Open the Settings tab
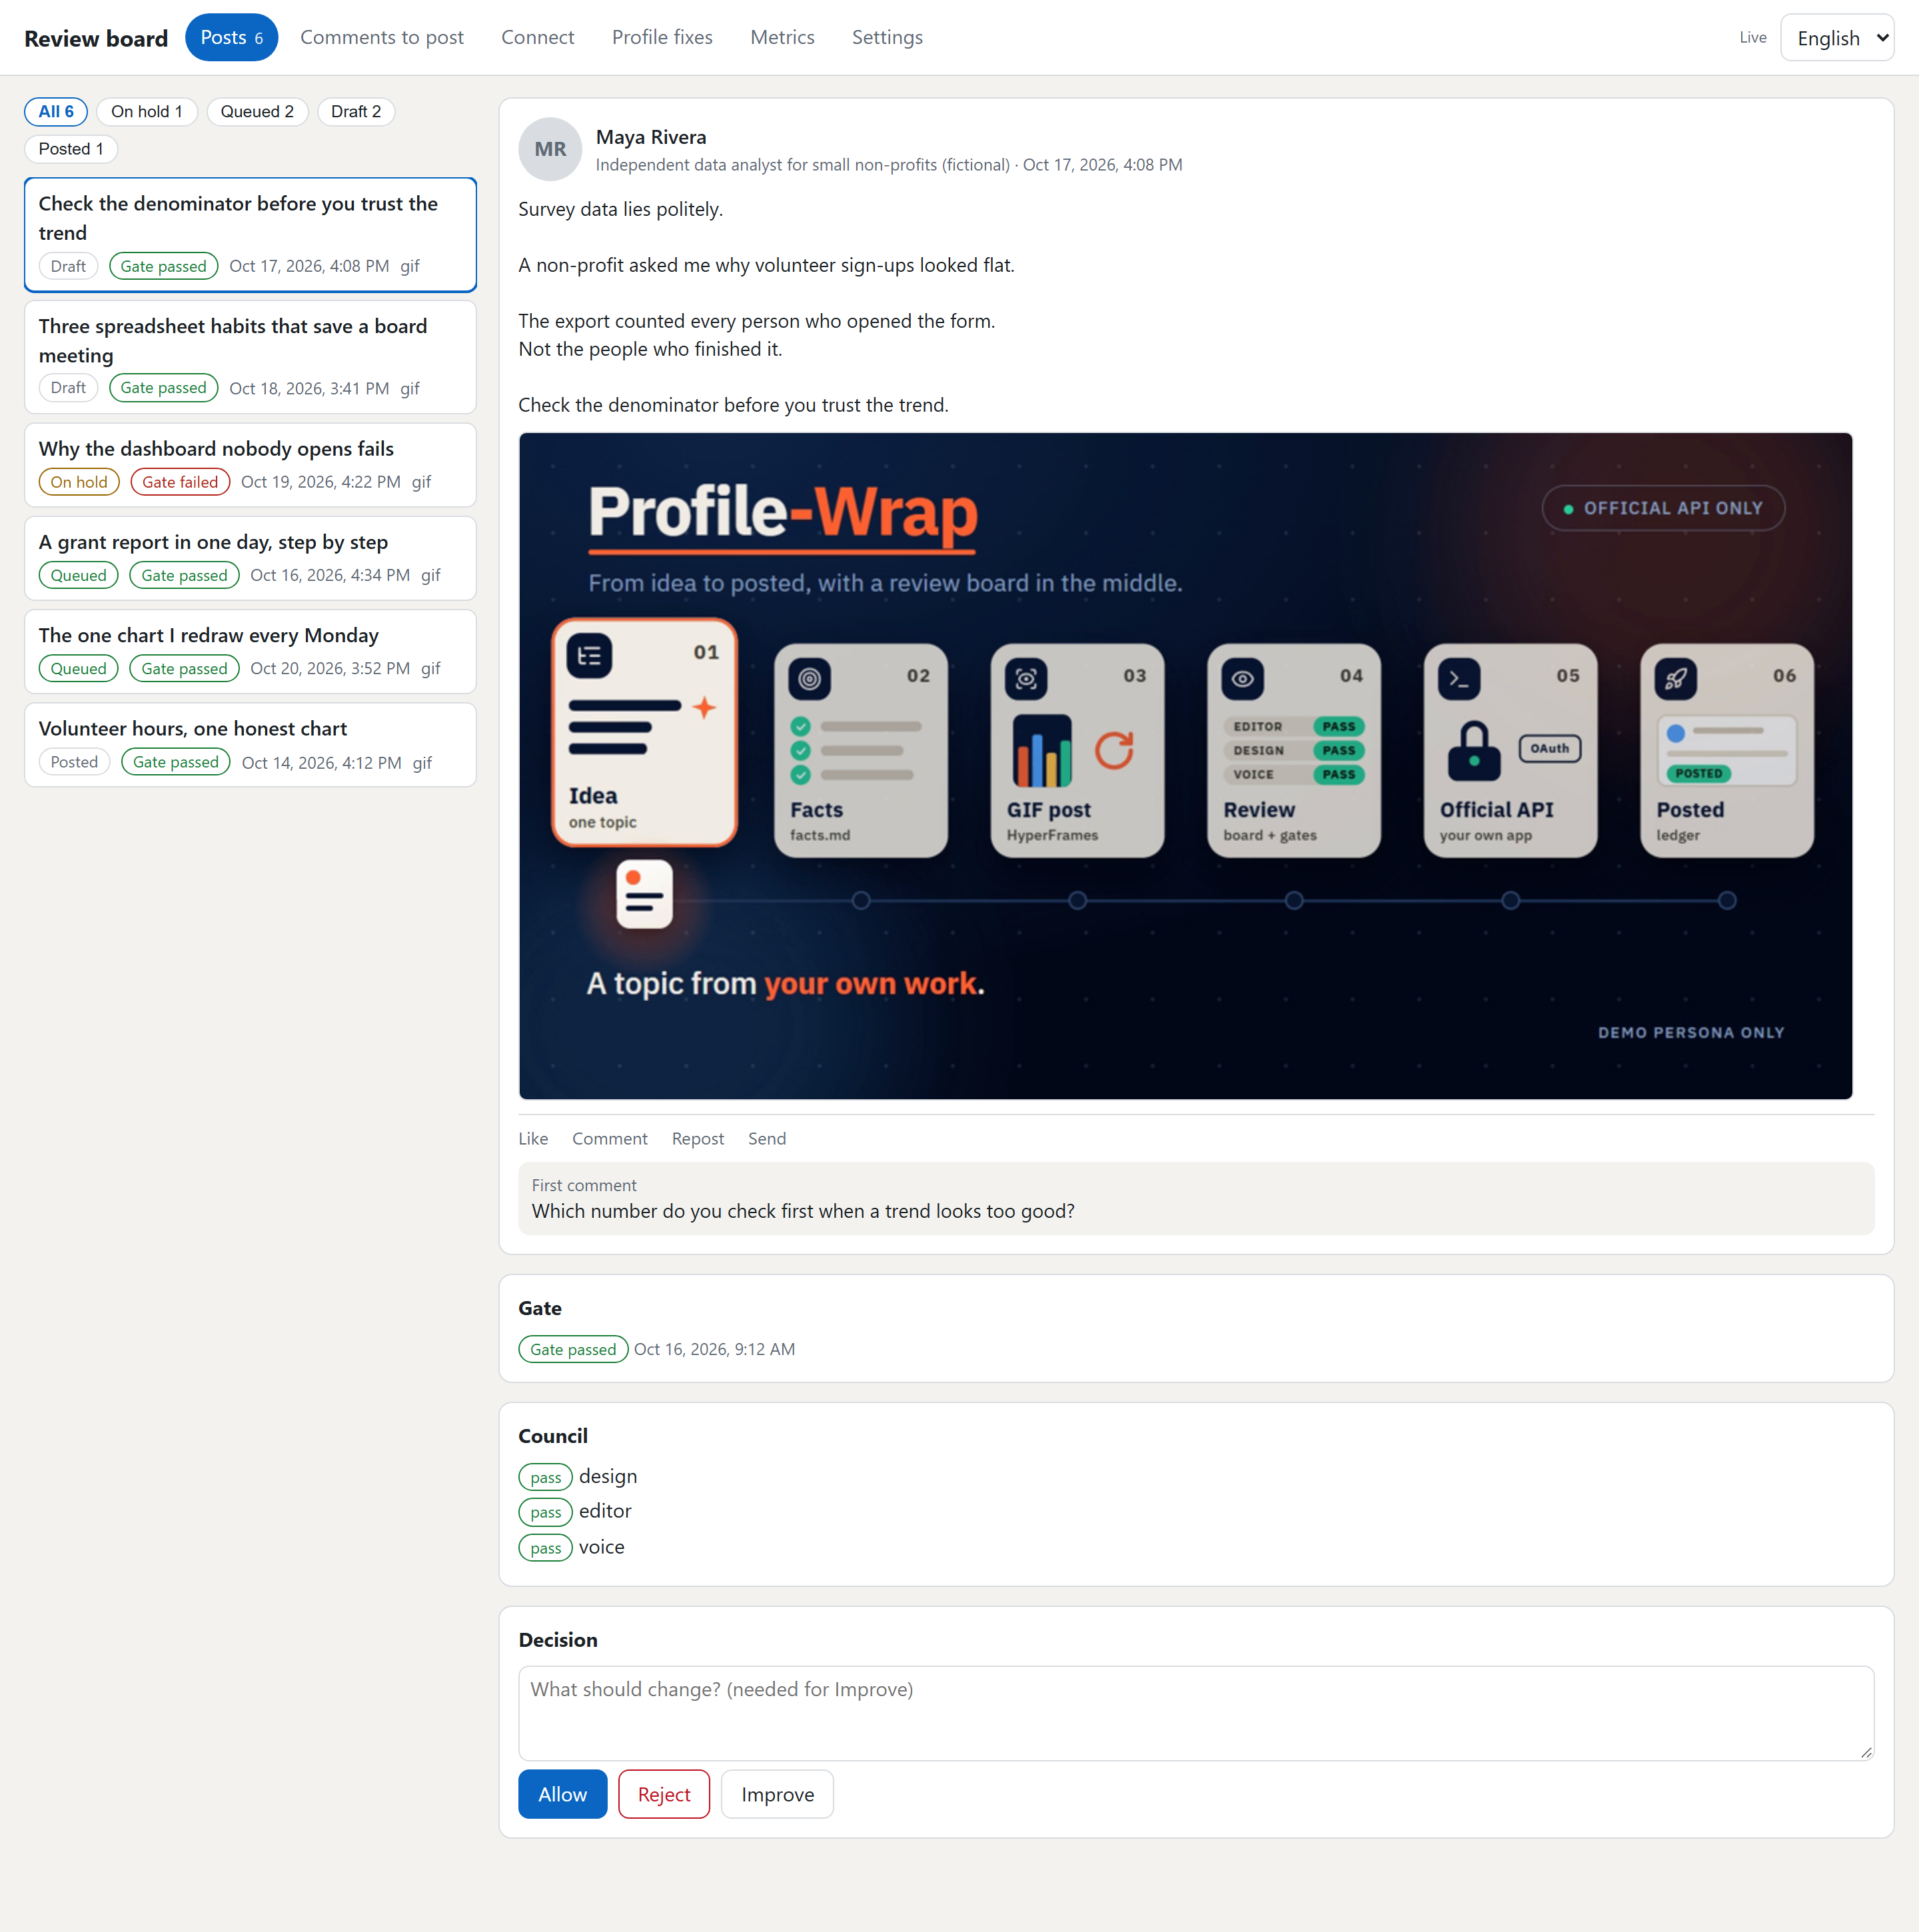Viewport: 1919px width, 1932px height. (887, 37)
